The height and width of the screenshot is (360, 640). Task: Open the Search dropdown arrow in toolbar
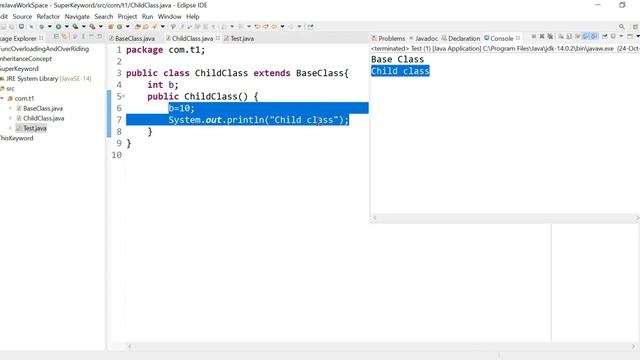[x=162, y=27]
